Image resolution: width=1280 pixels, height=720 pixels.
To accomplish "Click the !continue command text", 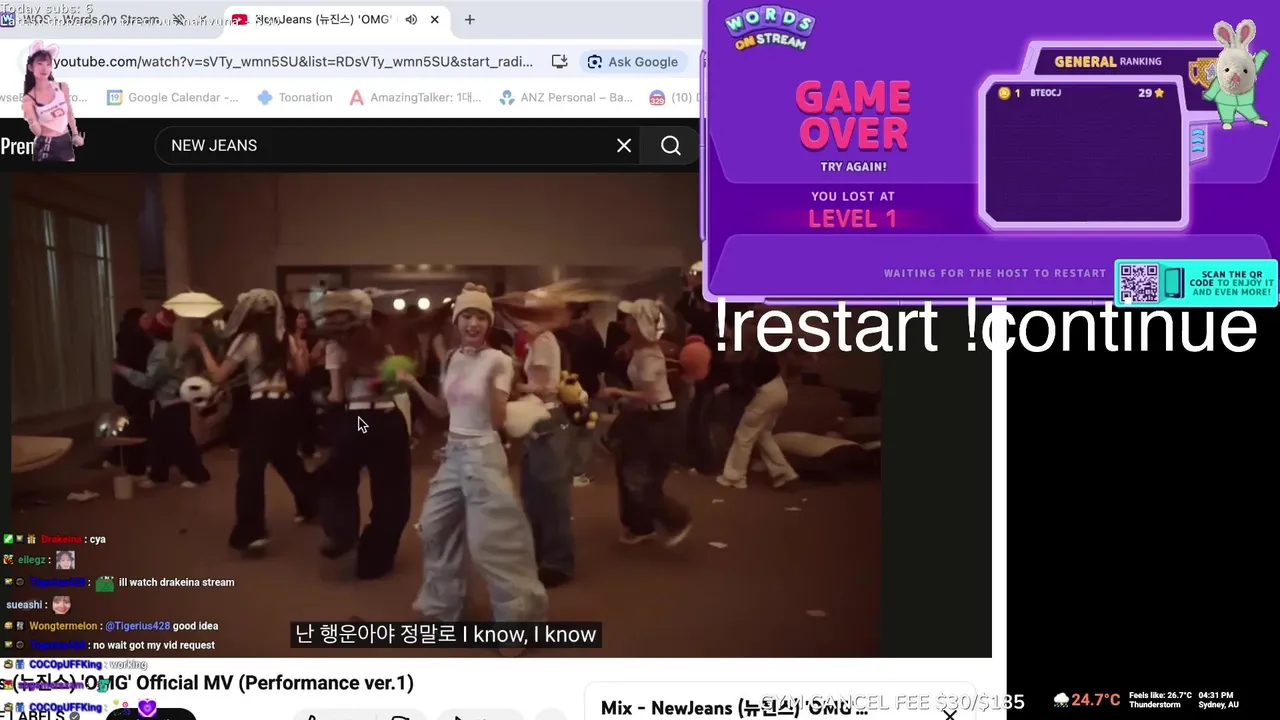I will click(1111, 327).
